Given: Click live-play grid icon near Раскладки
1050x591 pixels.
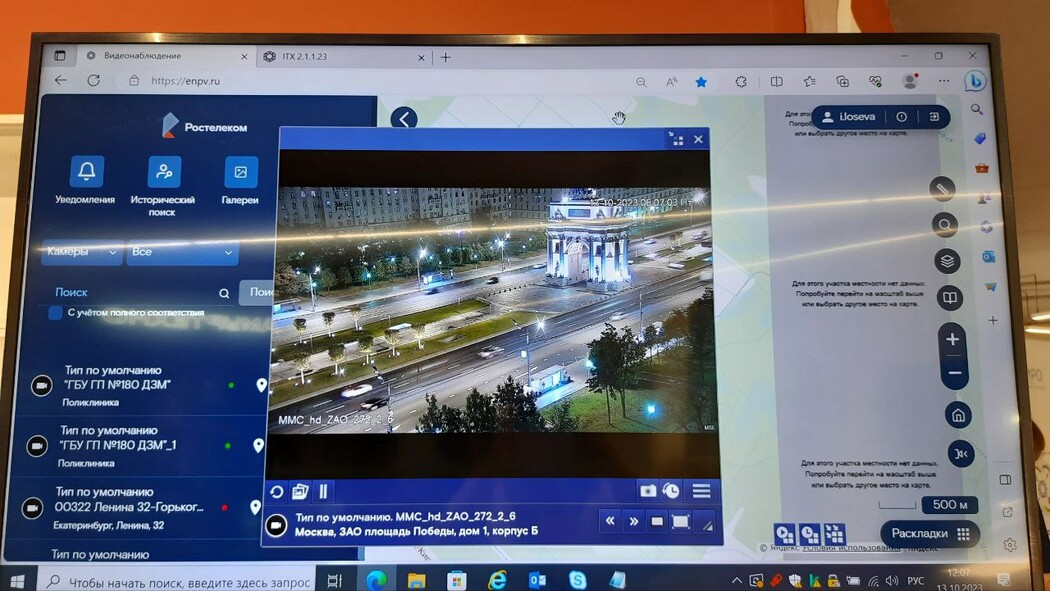Looking at the screenshot, I should click(784, 534).
